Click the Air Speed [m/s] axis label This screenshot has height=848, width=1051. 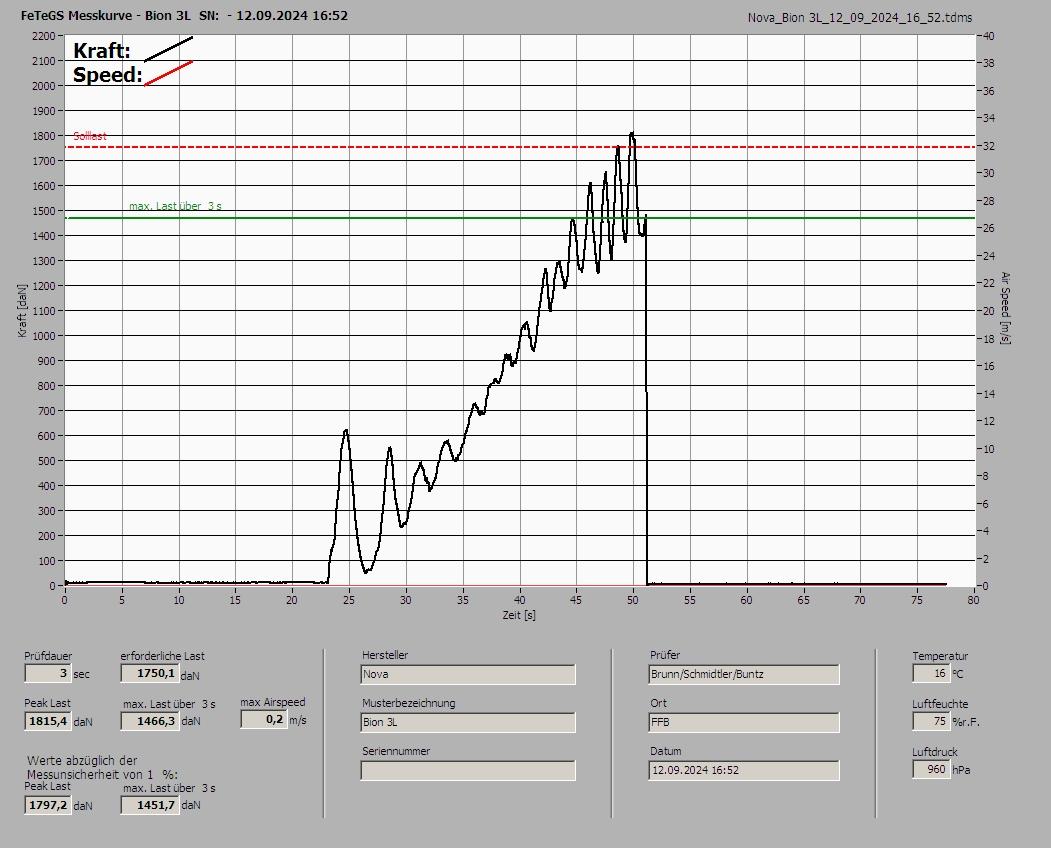tap(1005, 308)
